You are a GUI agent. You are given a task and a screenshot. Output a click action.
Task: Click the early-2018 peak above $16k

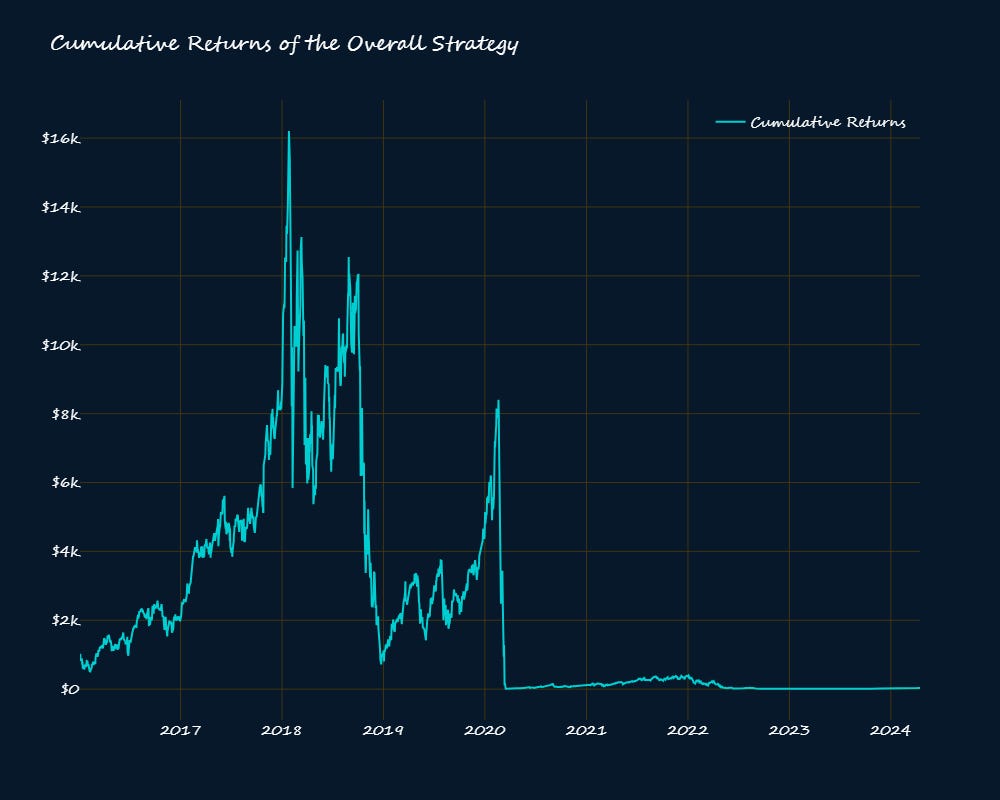[x=289, y=133]
